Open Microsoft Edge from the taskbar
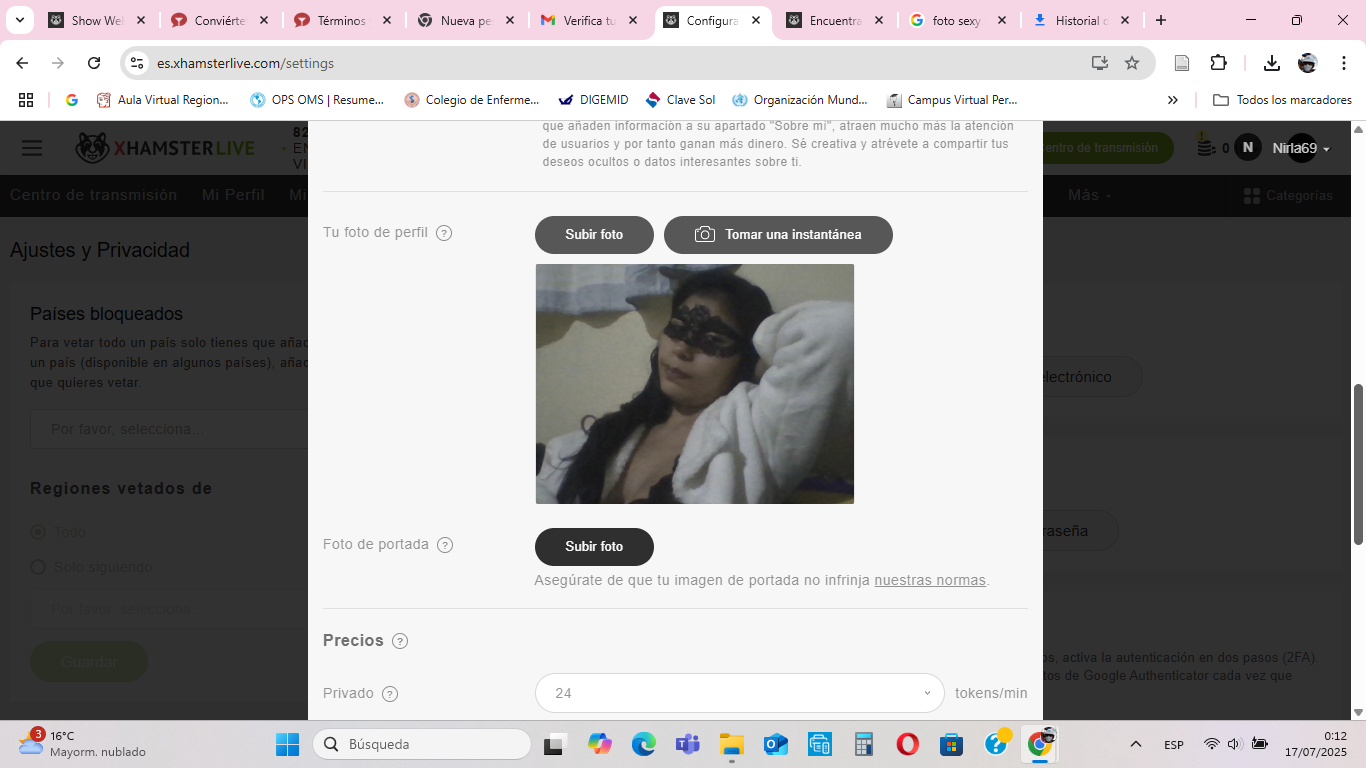Screen dimensions: 1366x768 [643, 744]
